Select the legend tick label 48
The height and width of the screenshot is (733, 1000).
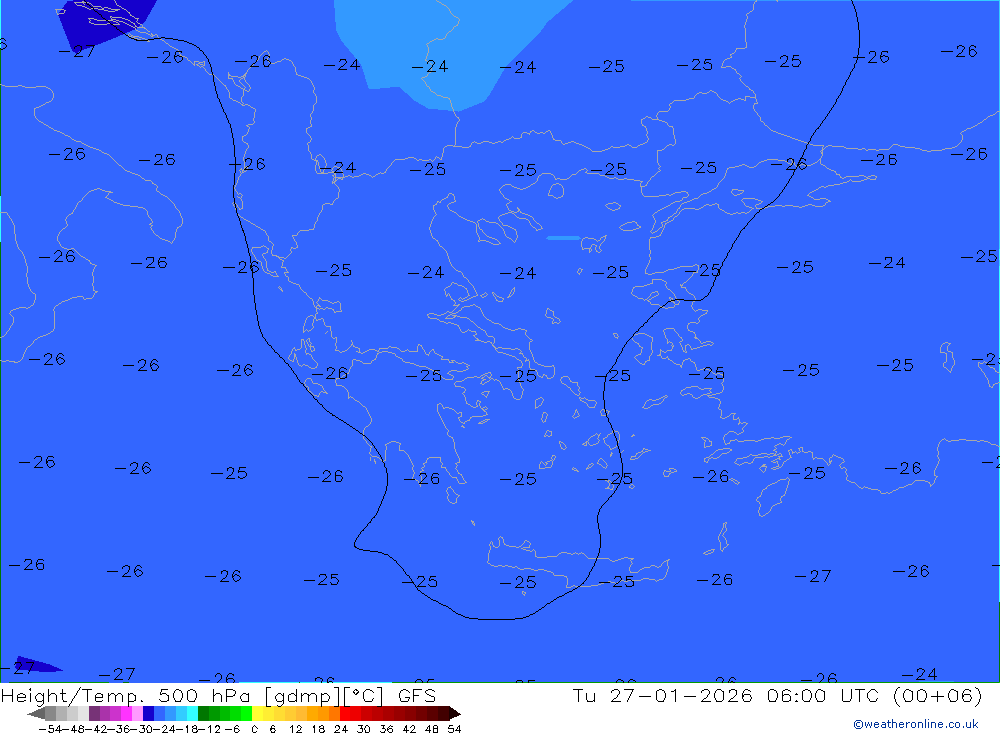coord(432,729)
